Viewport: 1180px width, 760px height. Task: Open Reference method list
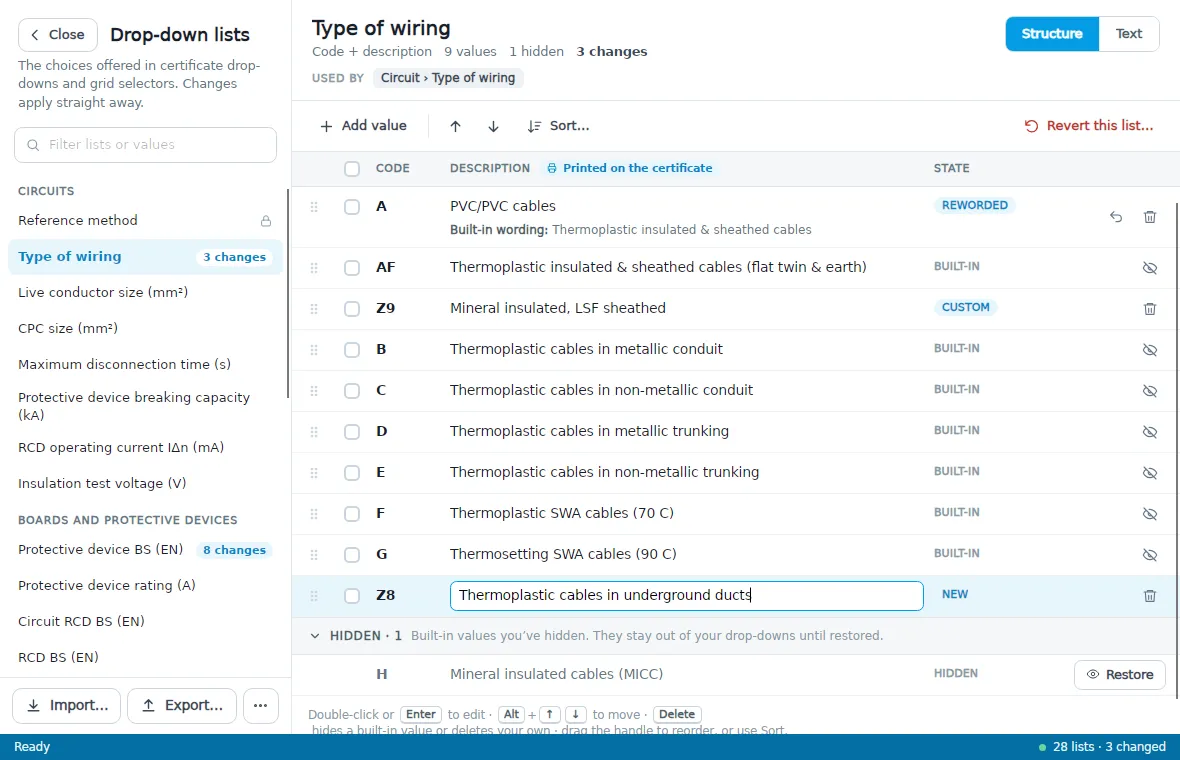144,220
